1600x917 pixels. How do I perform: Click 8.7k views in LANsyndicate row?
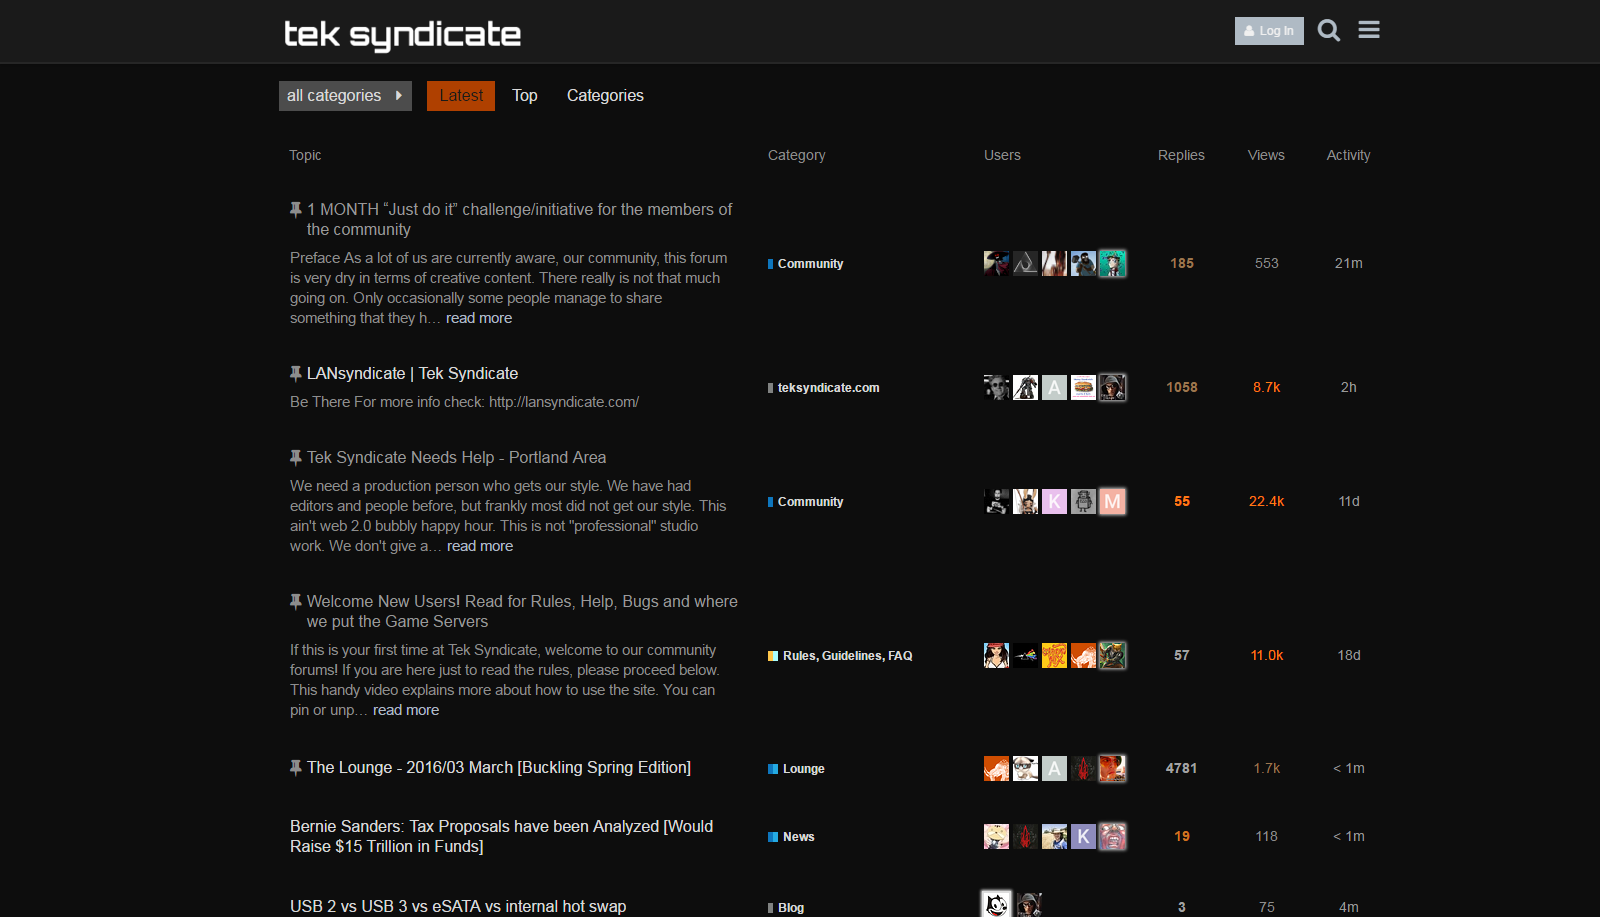pyautogui.click(x=1267, y=387)
